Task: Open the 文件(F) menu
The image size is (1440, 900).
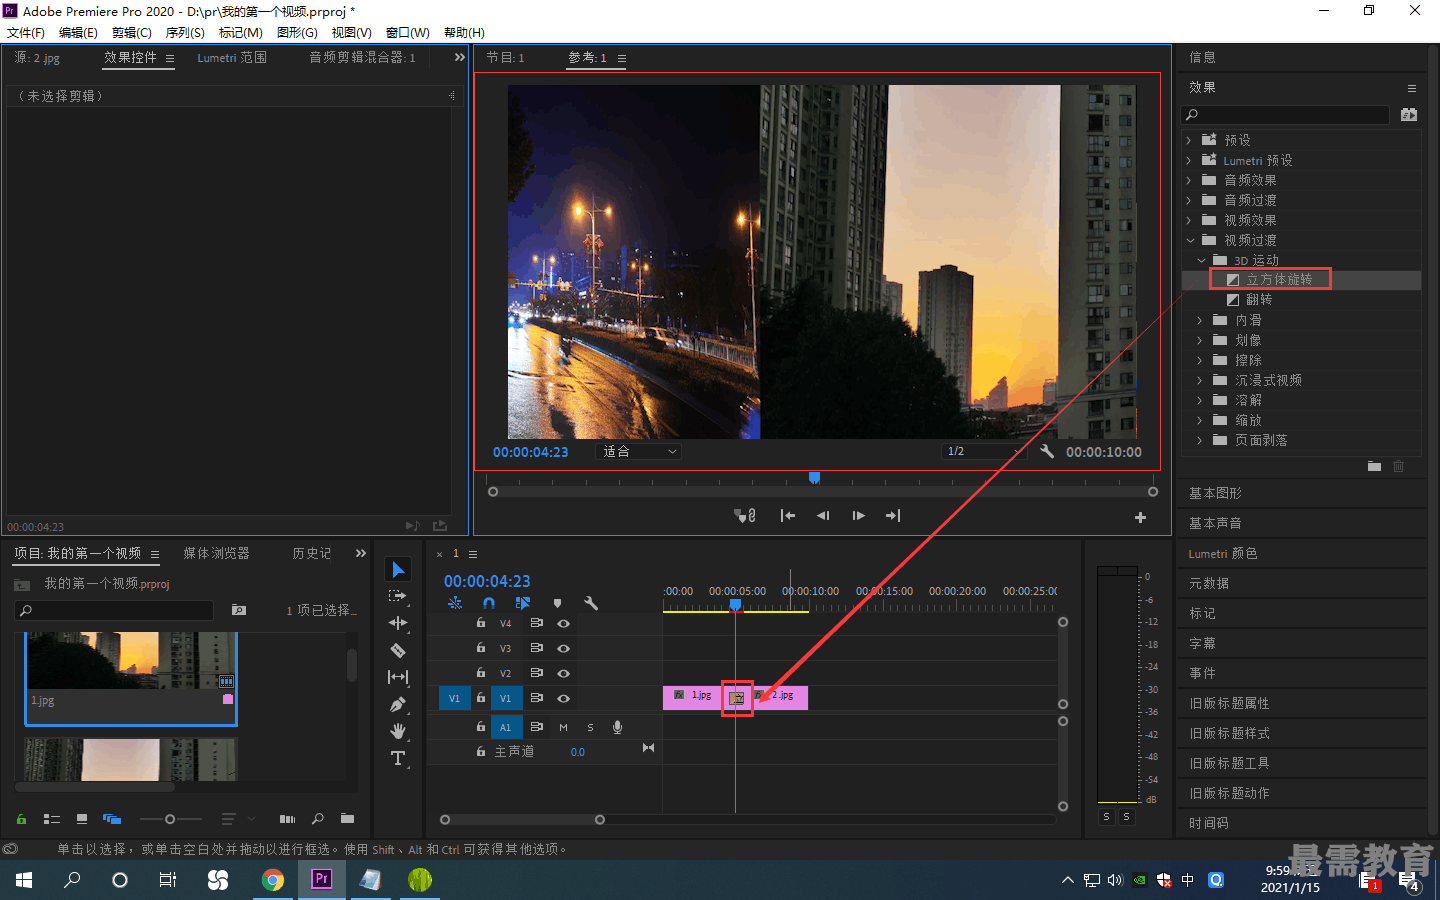Action: pyautogui.click(x=26, y=32)
